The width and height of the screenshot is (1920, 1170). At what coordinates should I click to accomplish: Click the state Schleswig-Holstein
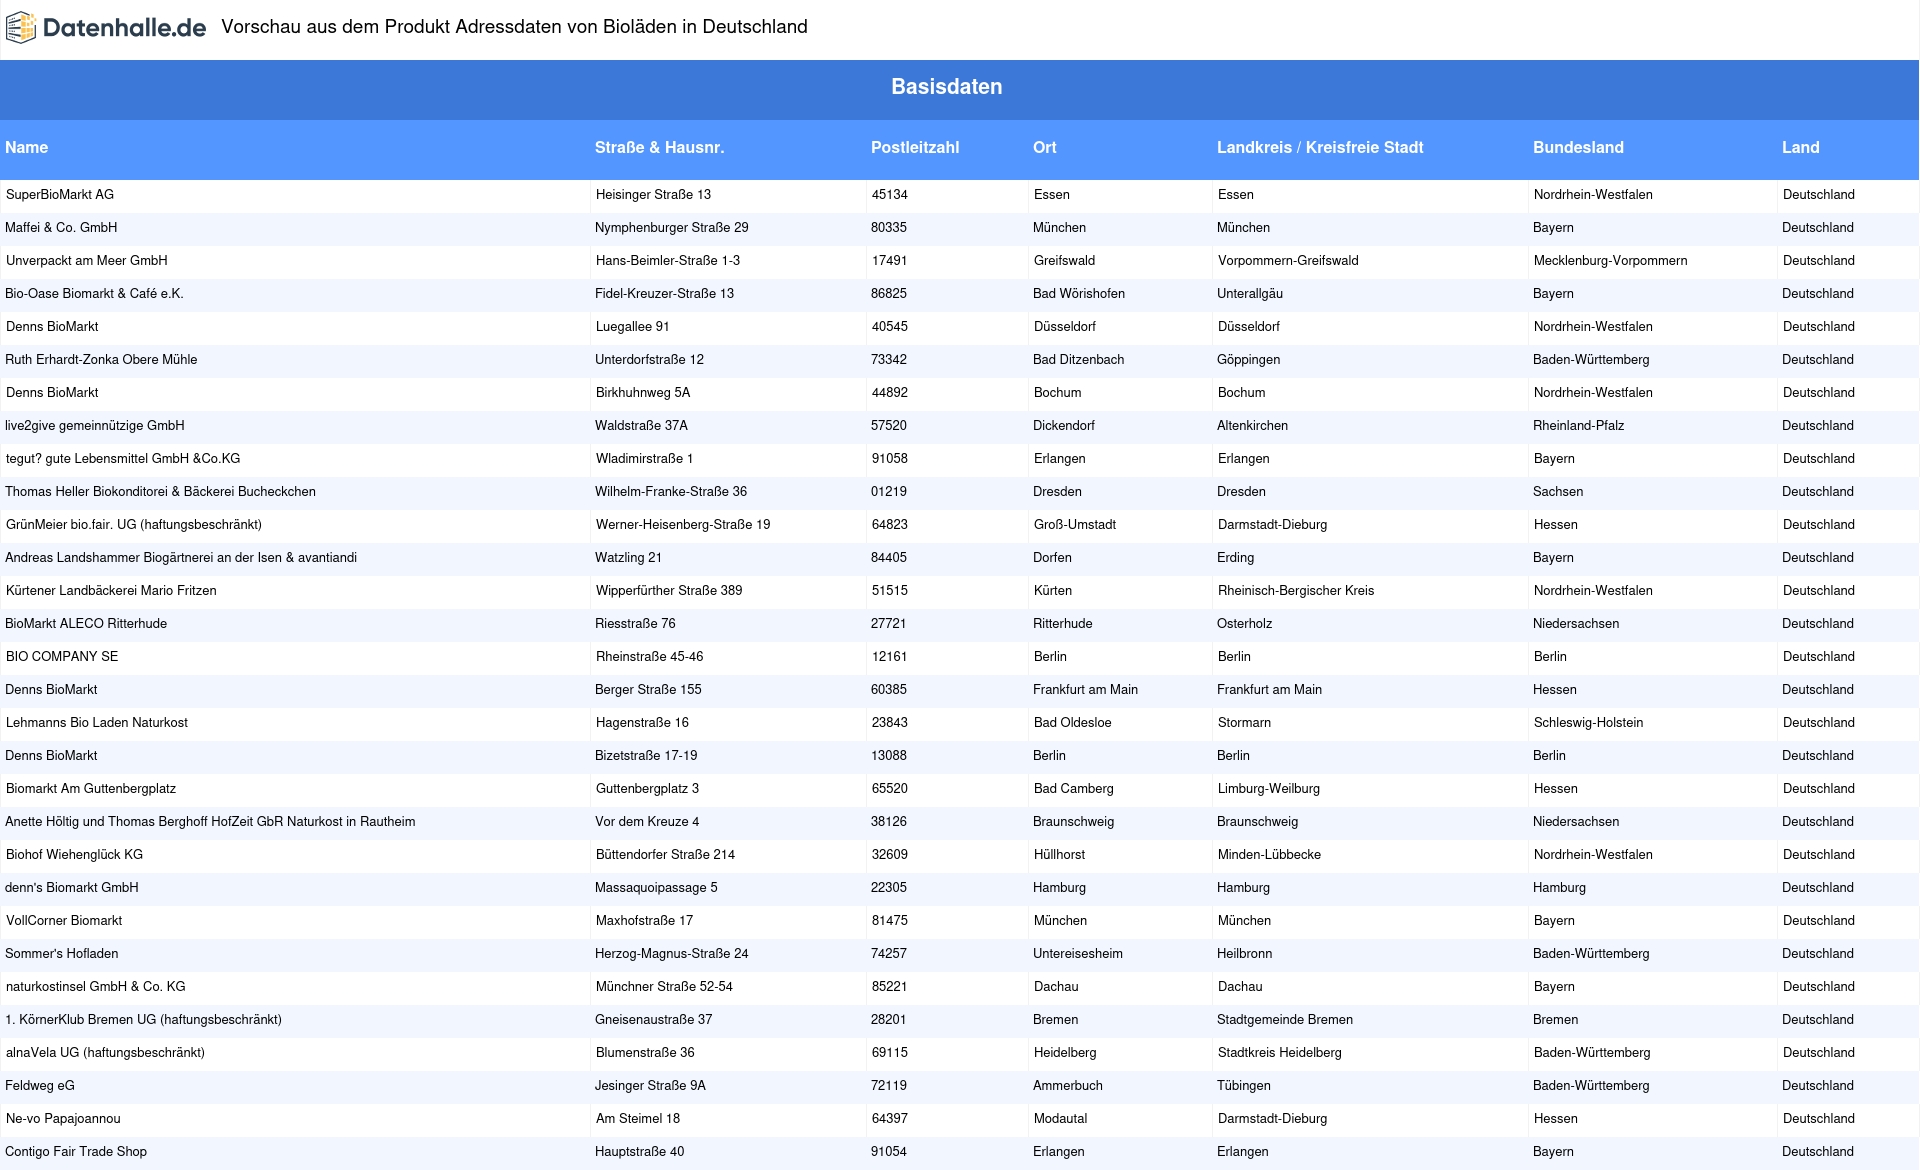click(x=1589, y=723)
